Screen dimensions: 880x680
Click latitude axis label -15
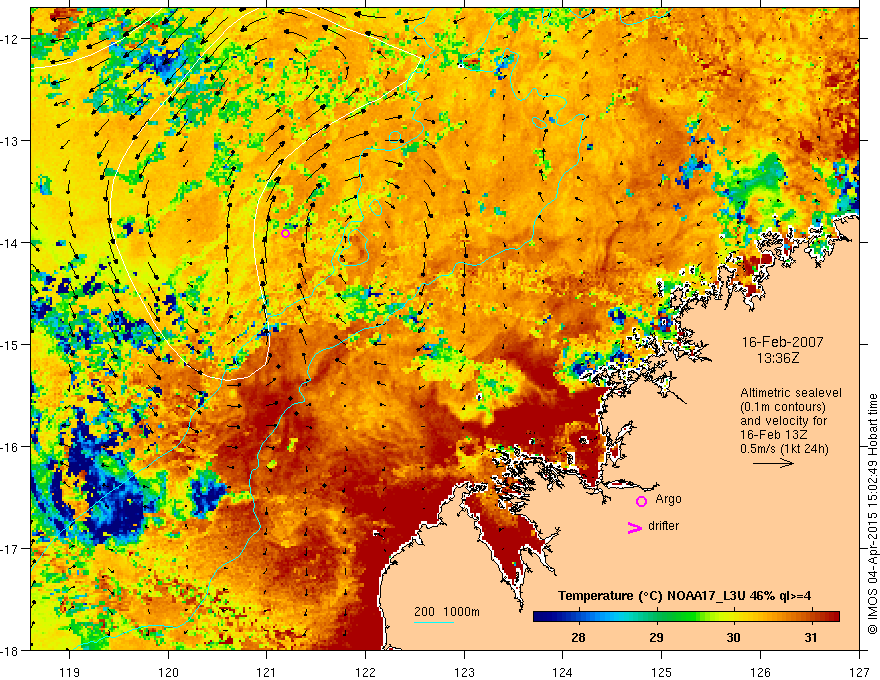coord(11,344)
